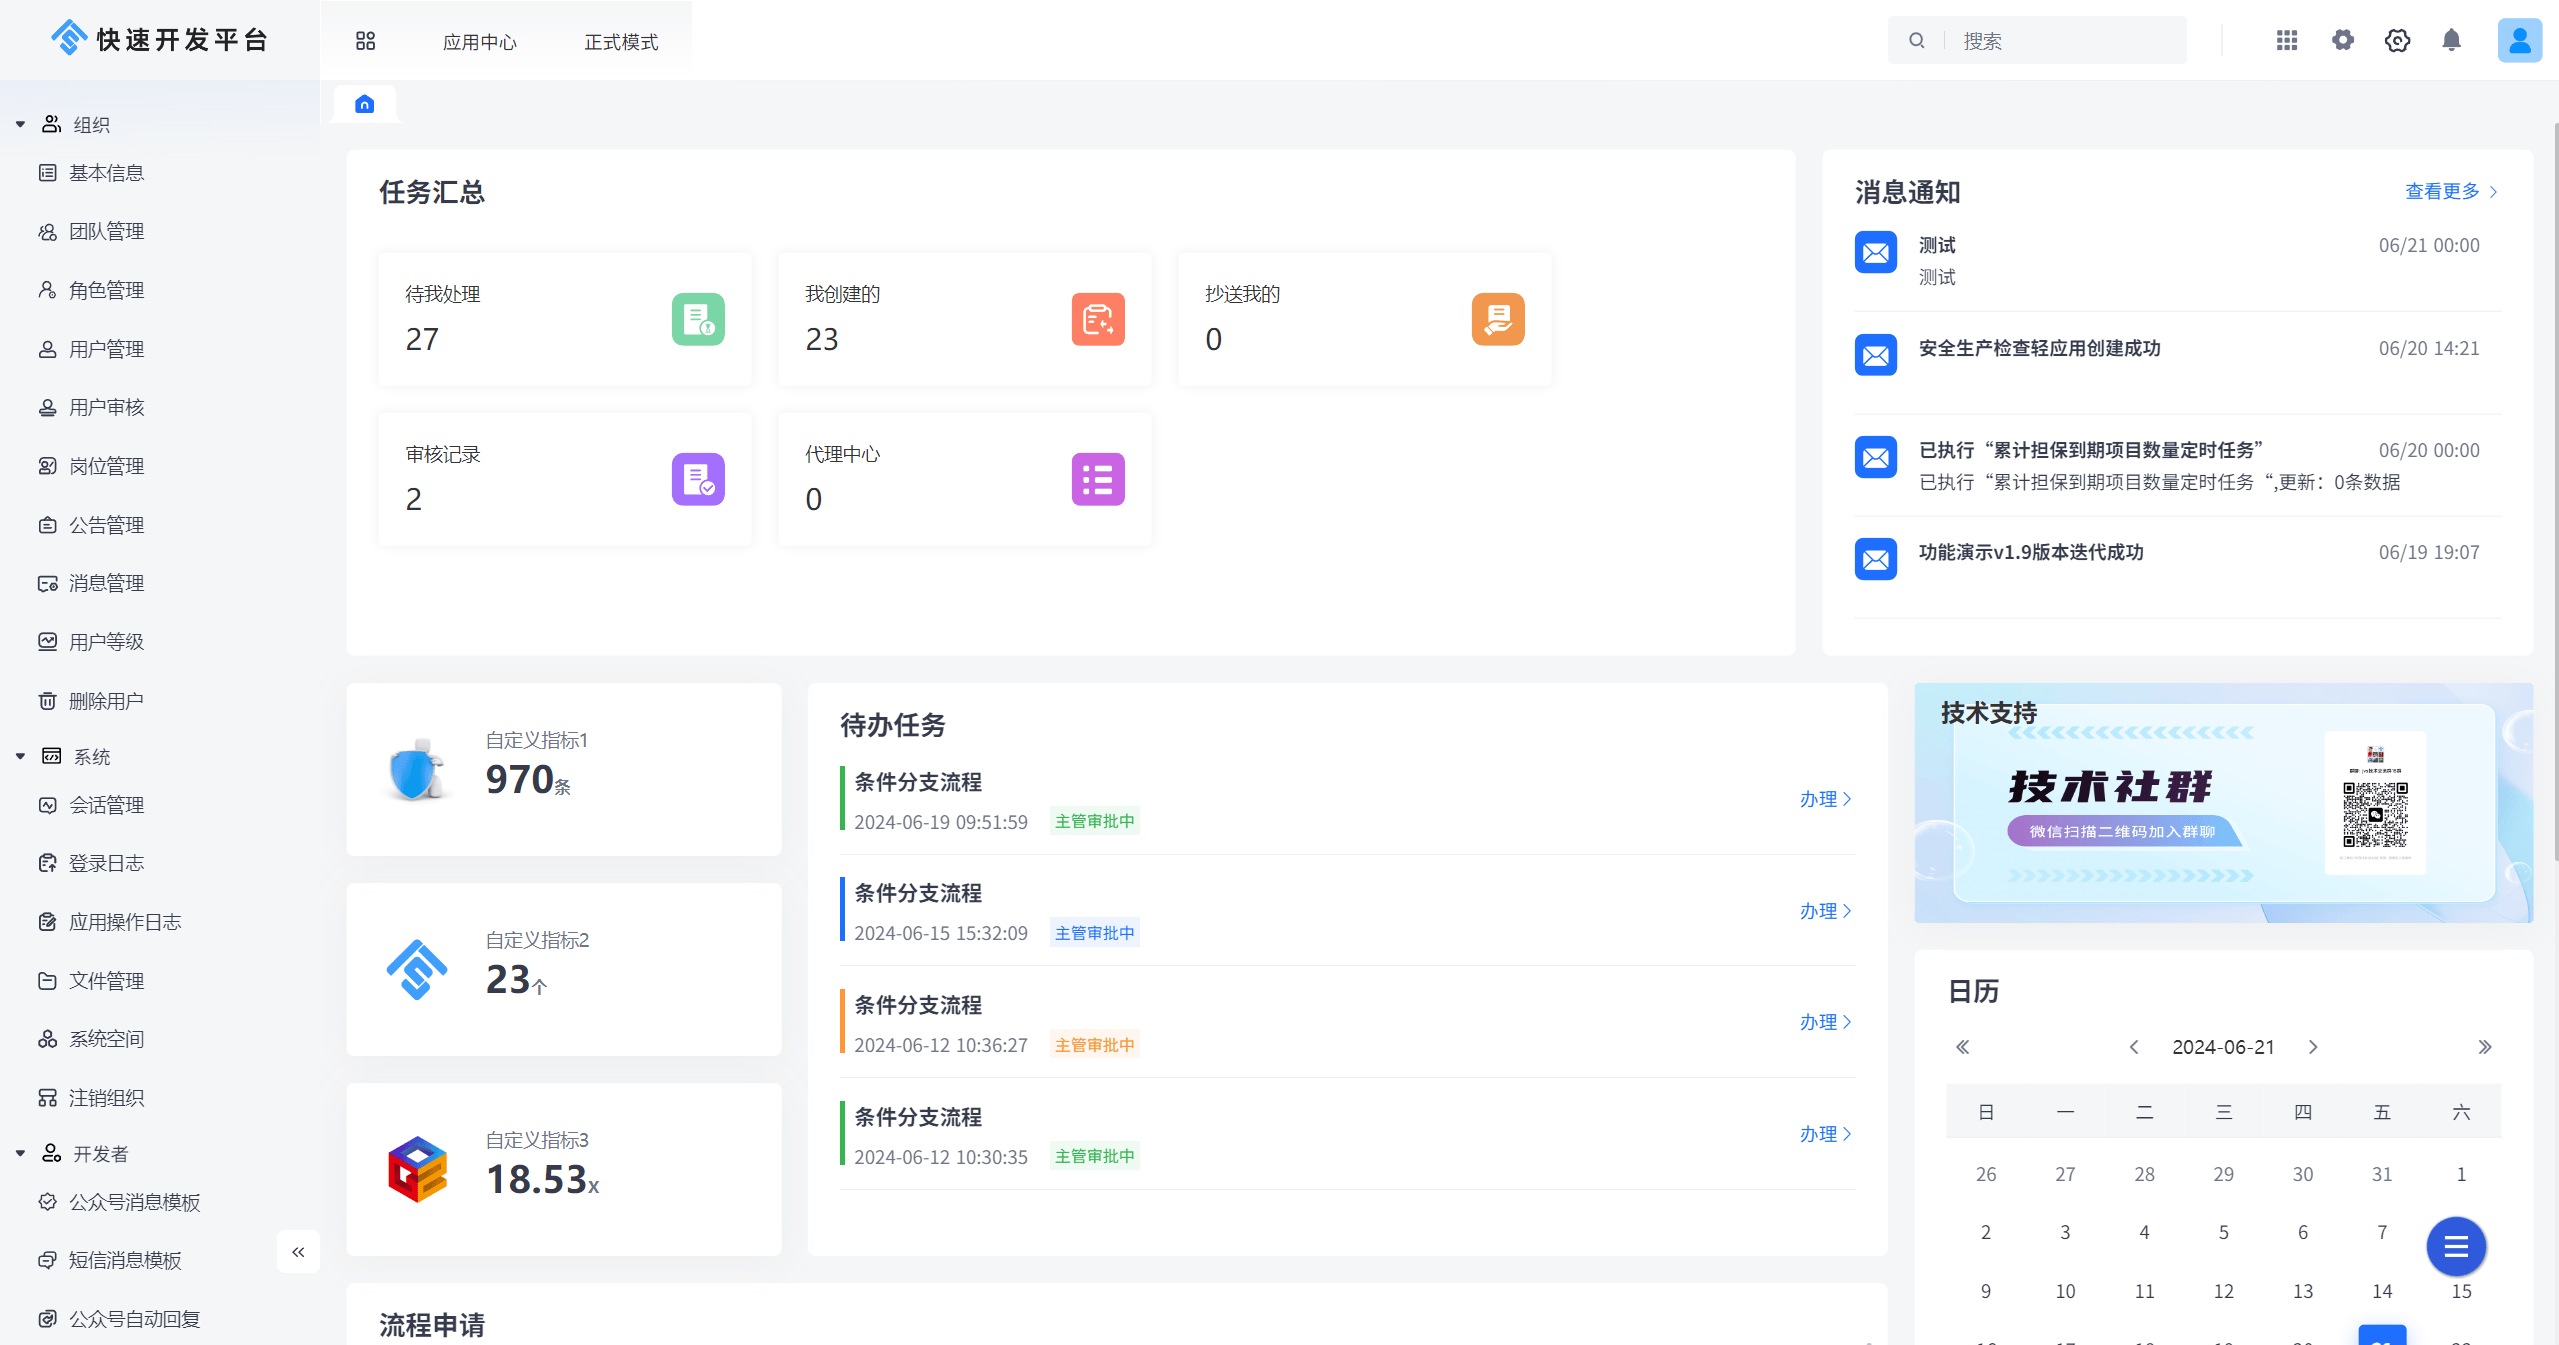Select 用户管理 in the sidebar
The width and height of the screenshot is (2559, 1345).
(x=106, y=348)
